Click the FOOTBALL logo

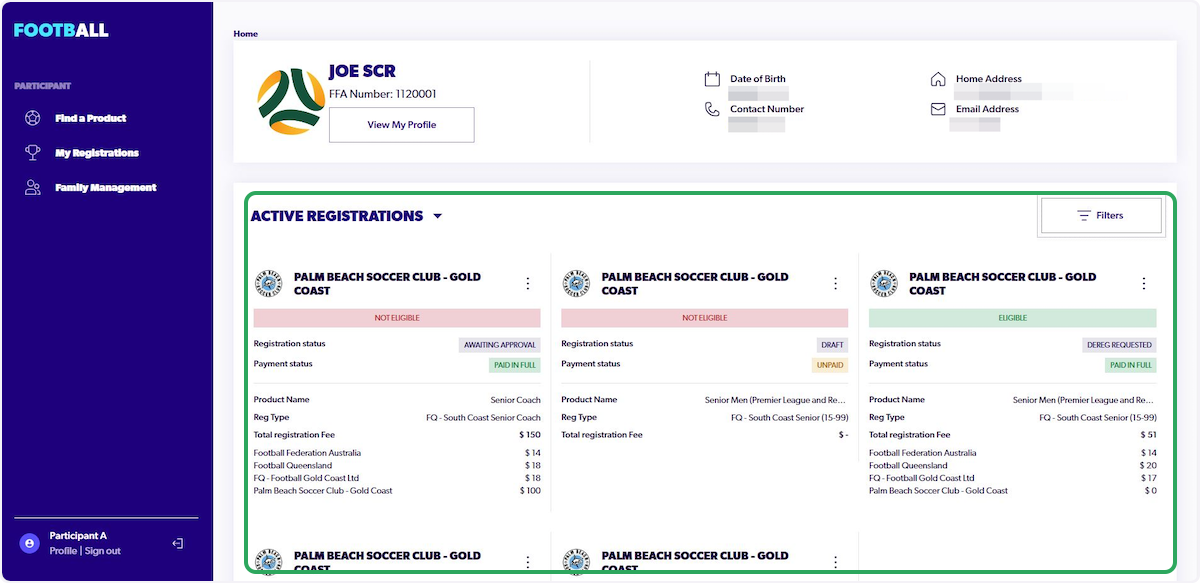click(x=61, y=30)
